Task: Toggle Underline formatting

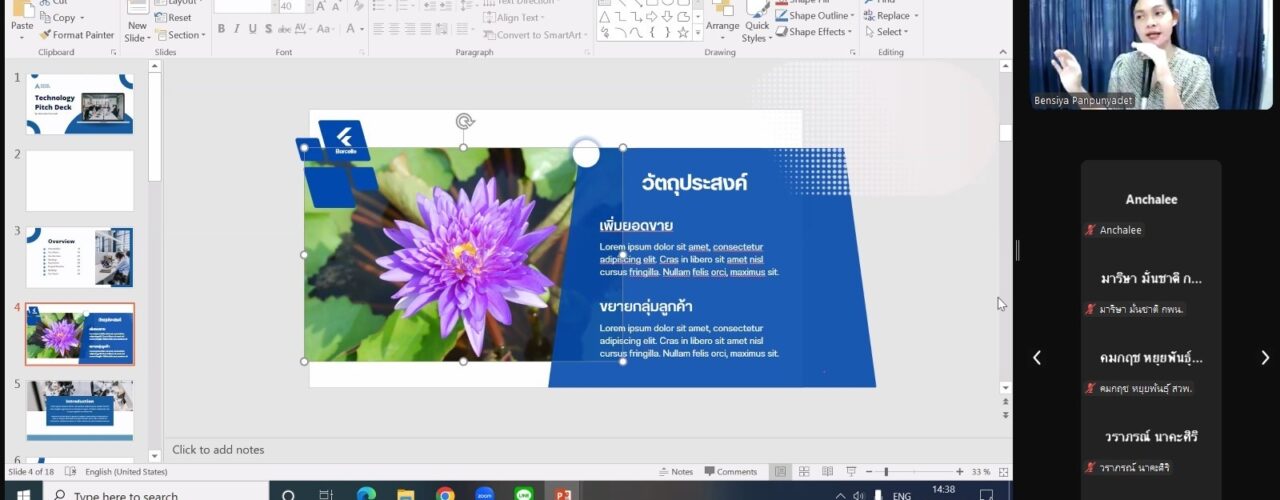Action: [x=253, y=29]
